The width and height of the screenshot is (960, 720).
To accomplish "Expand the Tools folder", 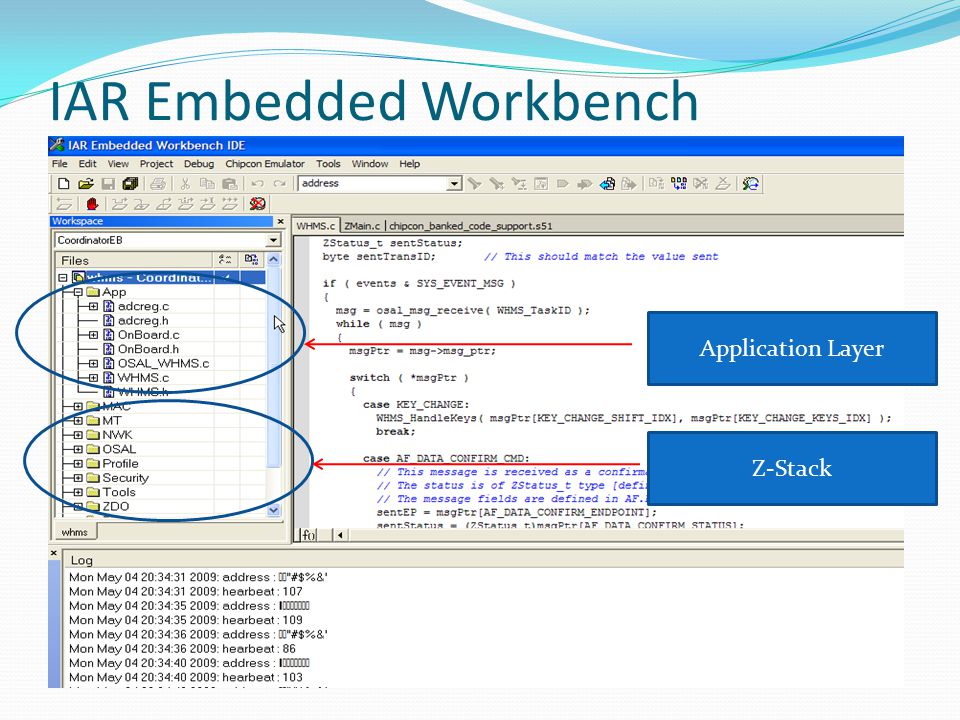I will click(x=78, y=492).
